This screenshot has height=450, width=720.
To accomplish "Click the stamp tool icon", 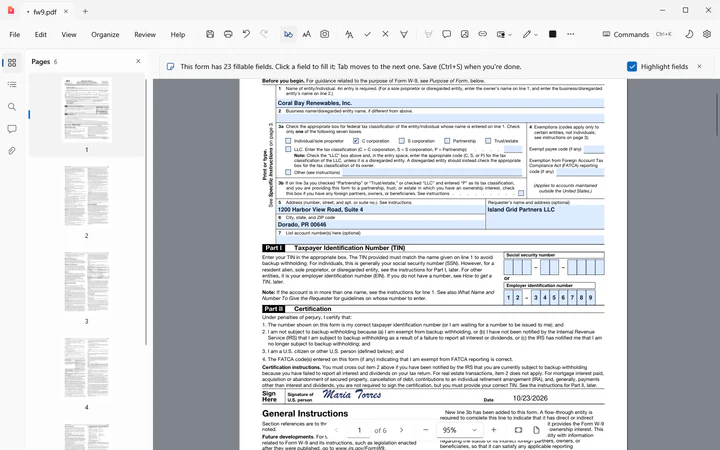I will pos(501,34).
